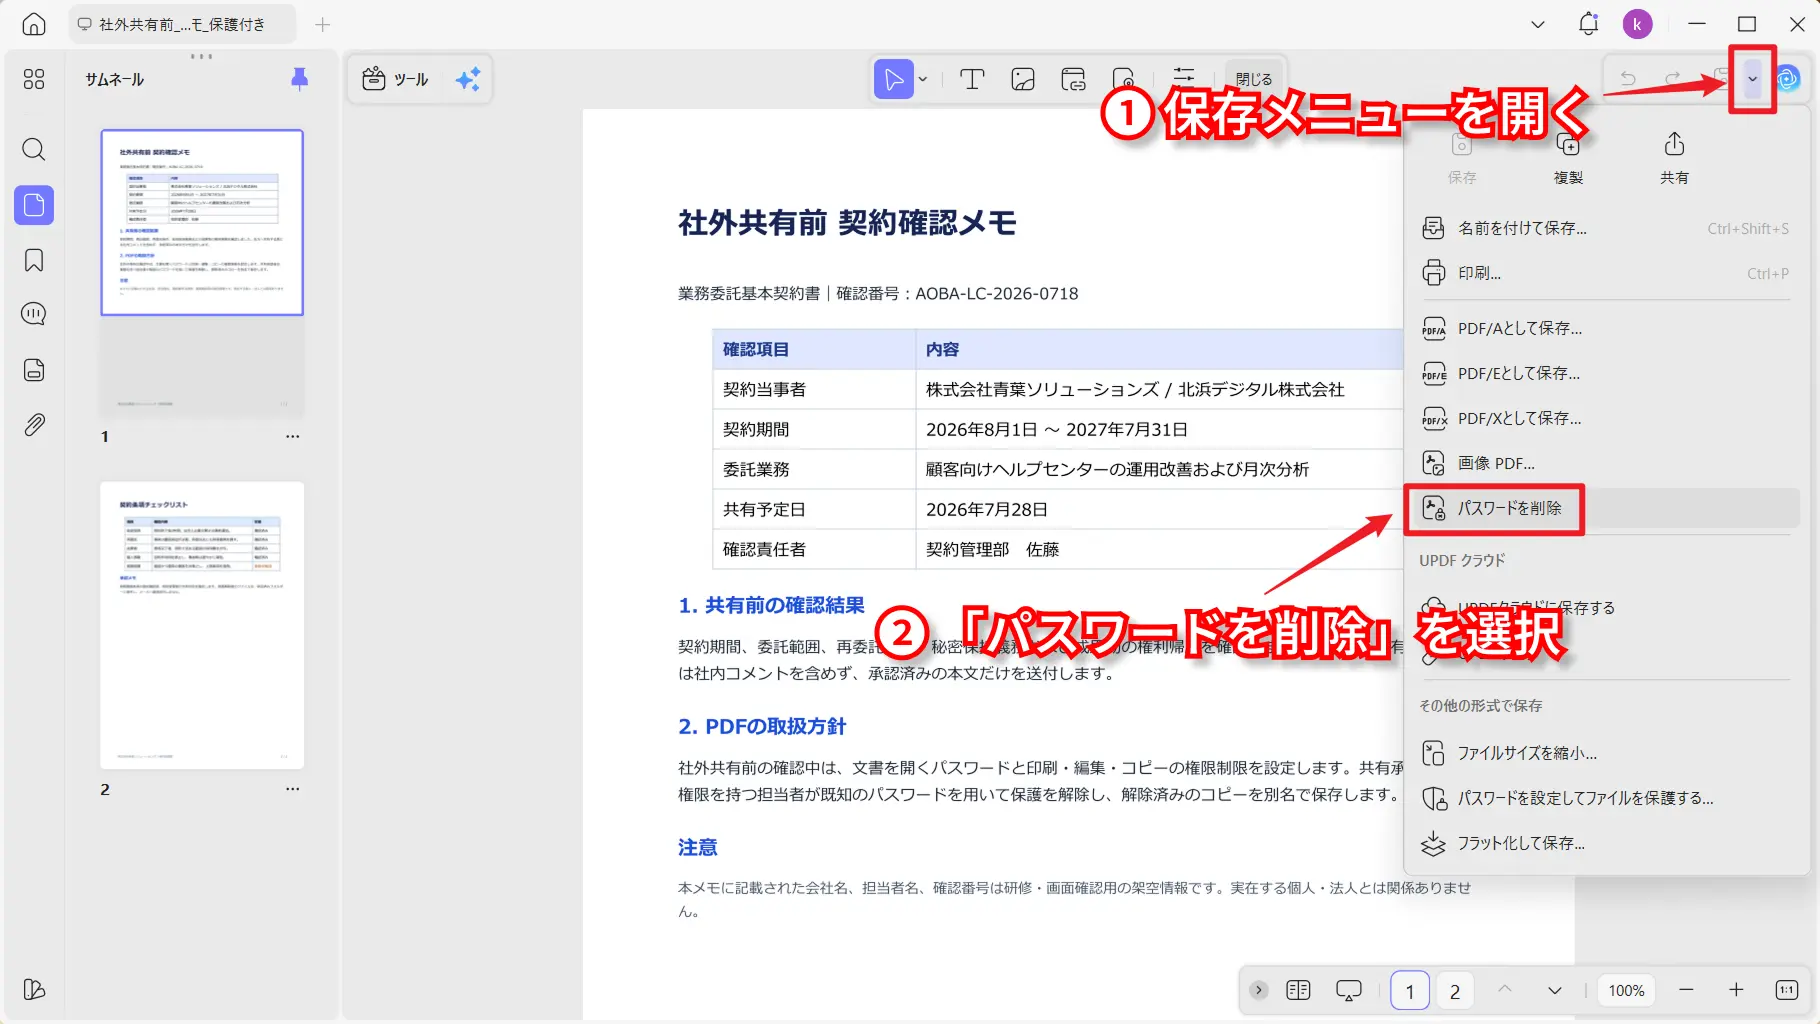Choose パスワードを設定してファイルを保護する entry

pyautogui.click(x=1605, y=798)
